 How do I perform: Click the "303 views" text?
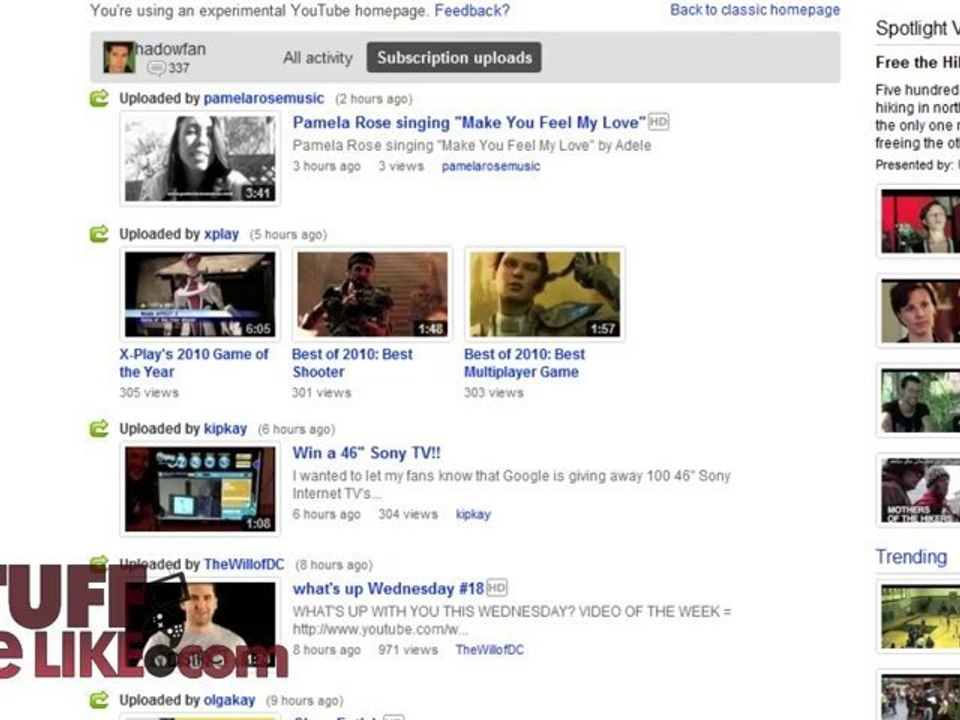point(493,392)
